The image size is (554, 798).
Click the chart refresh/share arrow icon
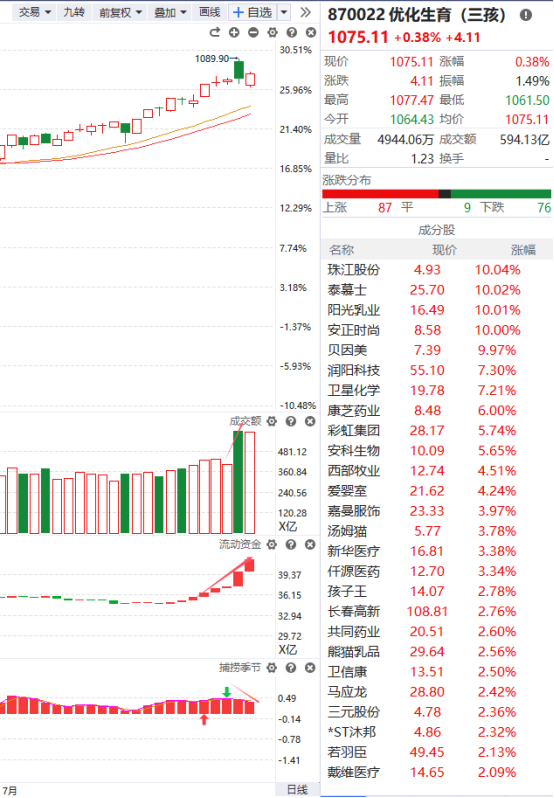(x=215, y=33)
